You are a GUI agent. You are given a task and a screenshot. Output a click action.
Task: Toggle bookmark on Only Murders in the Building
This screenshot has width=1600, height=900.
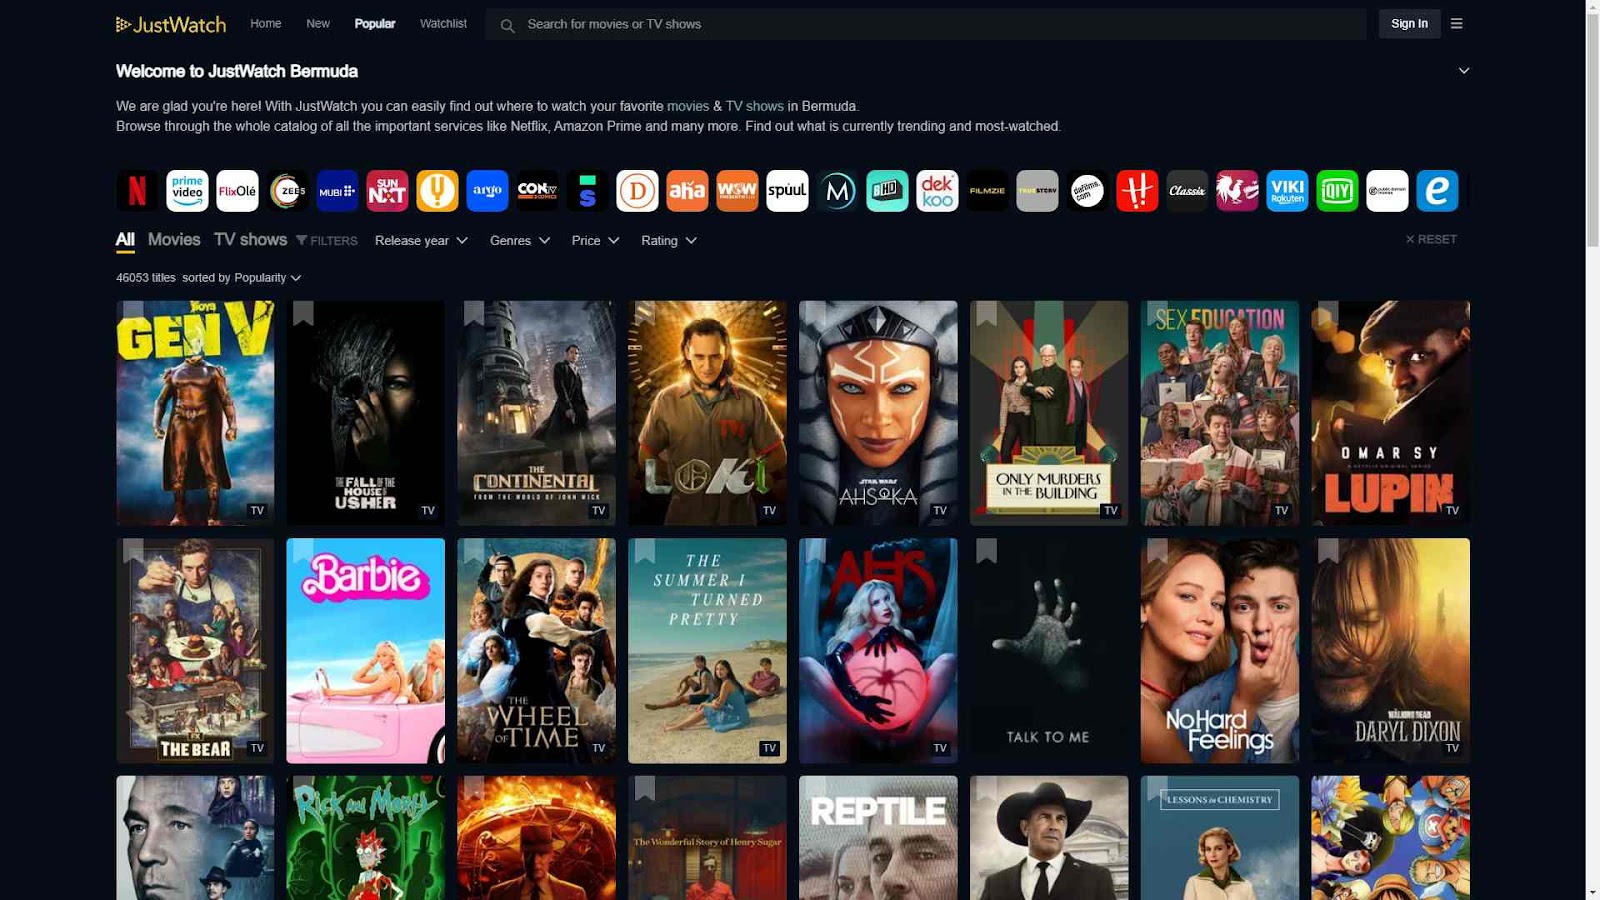pyautogui.click(x=987, y=314)
